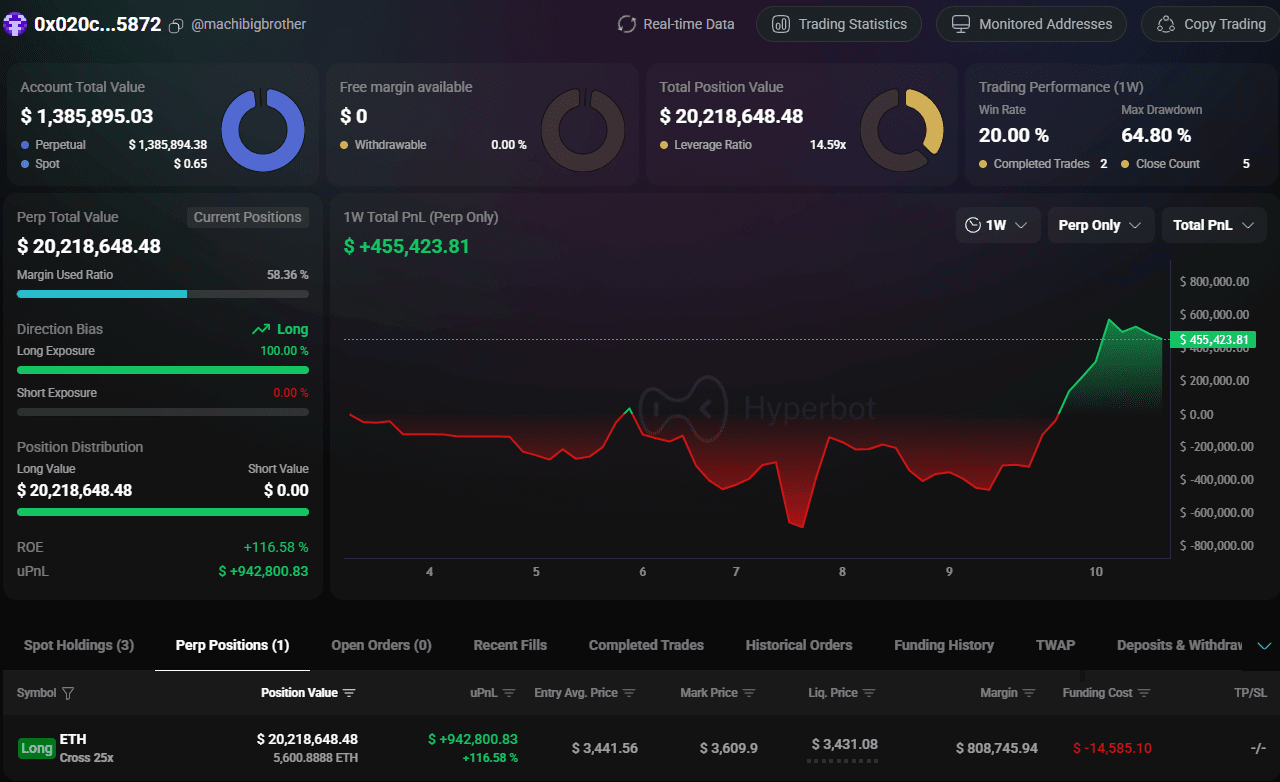Image resolution: width=1280 pixels, height=782 pixels.
Task: Click the Win Rate 20.00 % value
Action: (x=1013, y=135)
